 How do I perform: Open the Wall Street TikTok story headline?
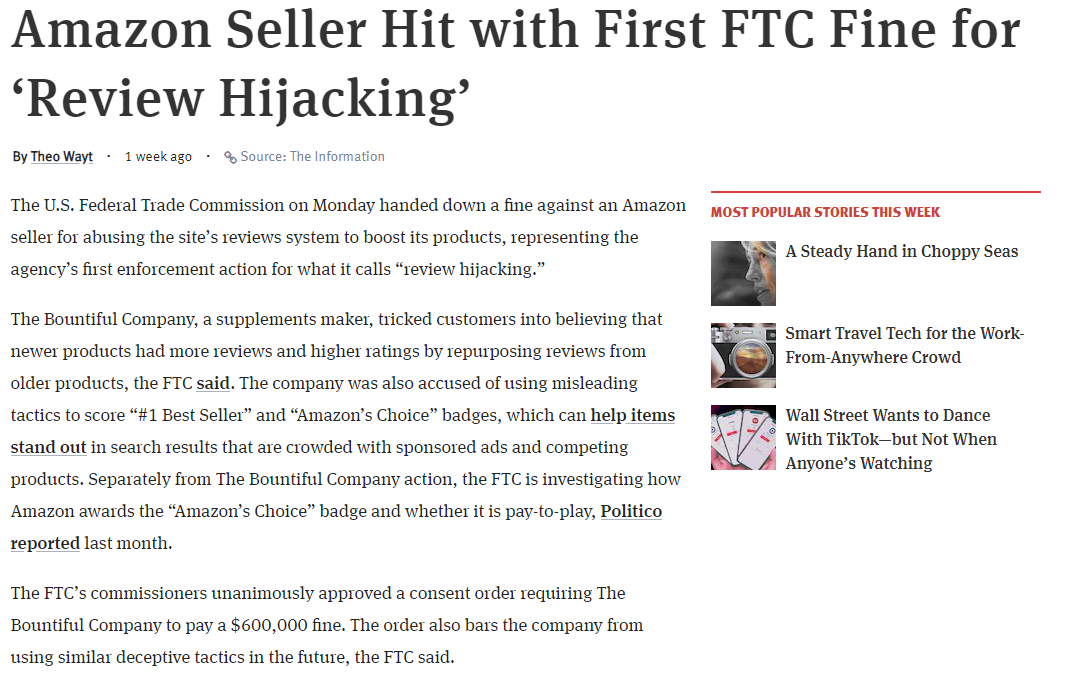point(891,439)
